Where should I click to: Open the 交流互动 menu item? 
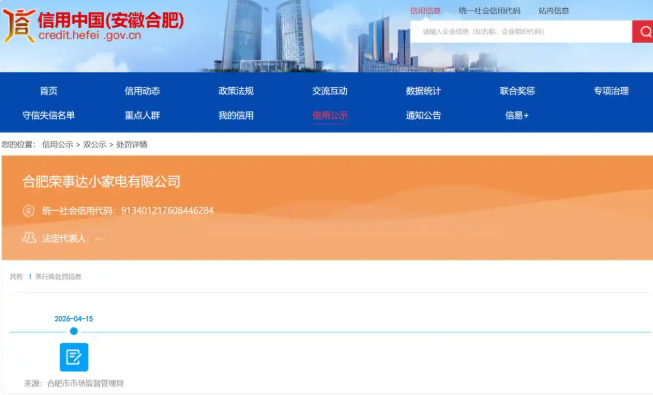[330, 91]
